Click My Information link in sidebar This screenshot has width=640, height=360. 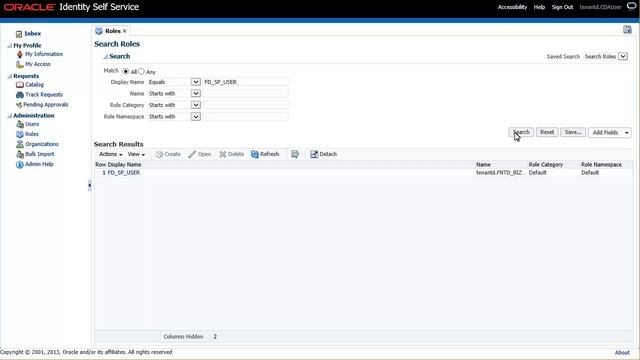44,54
